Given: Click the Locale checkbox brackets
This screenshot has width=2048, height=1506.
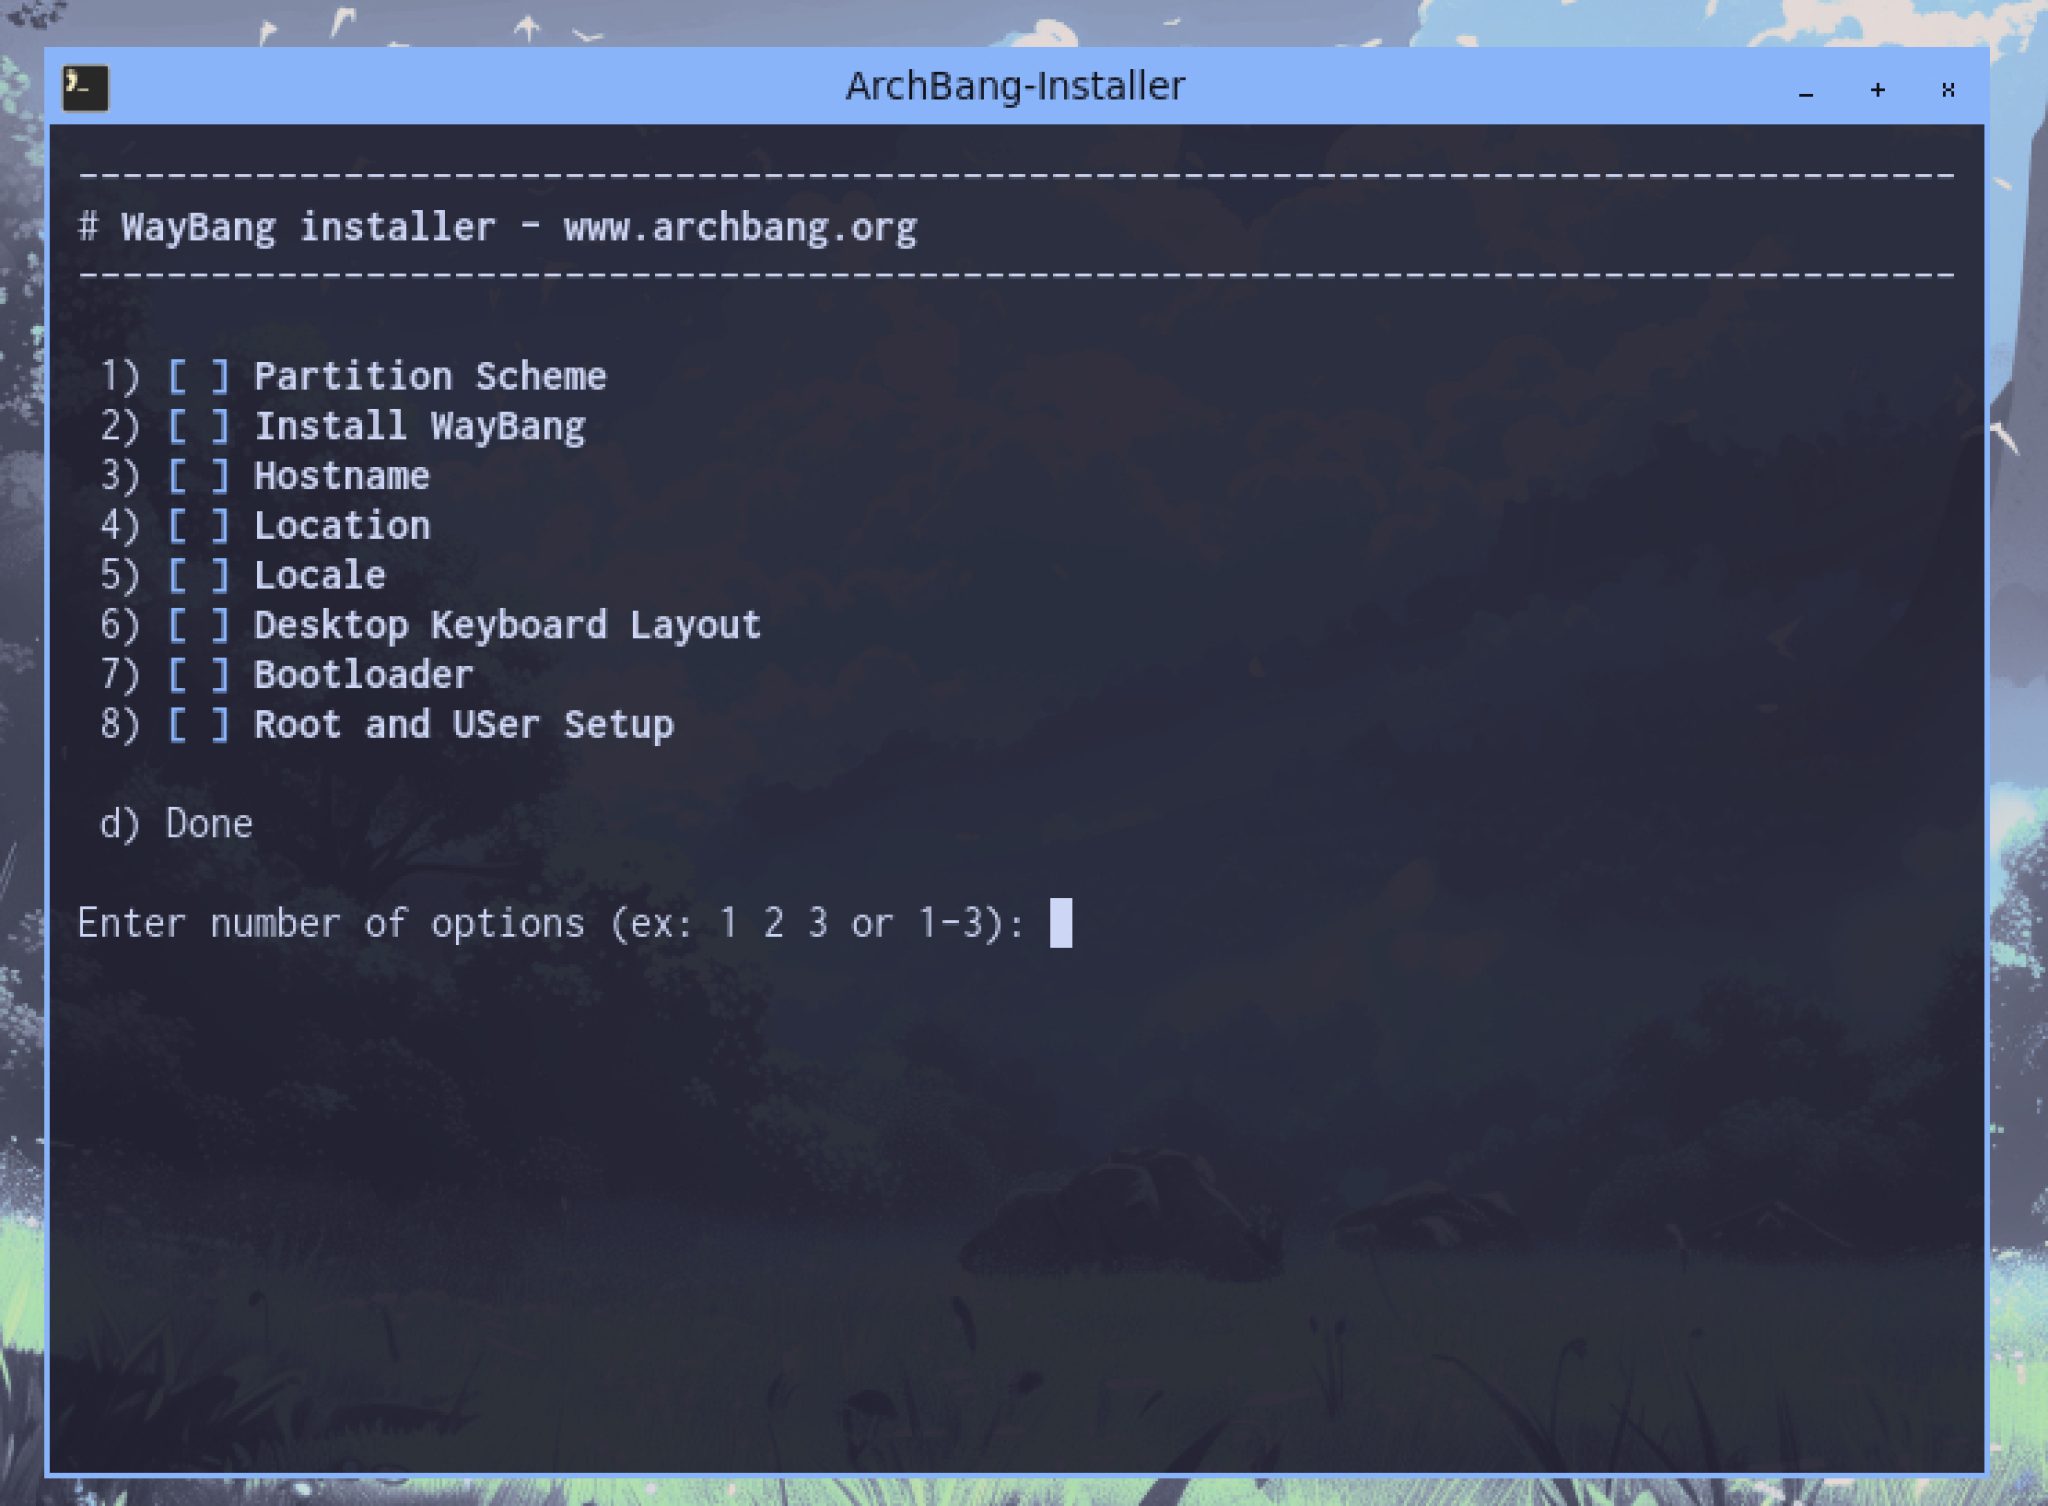Looking at the screenshot, I should click(x=199, y=576).
